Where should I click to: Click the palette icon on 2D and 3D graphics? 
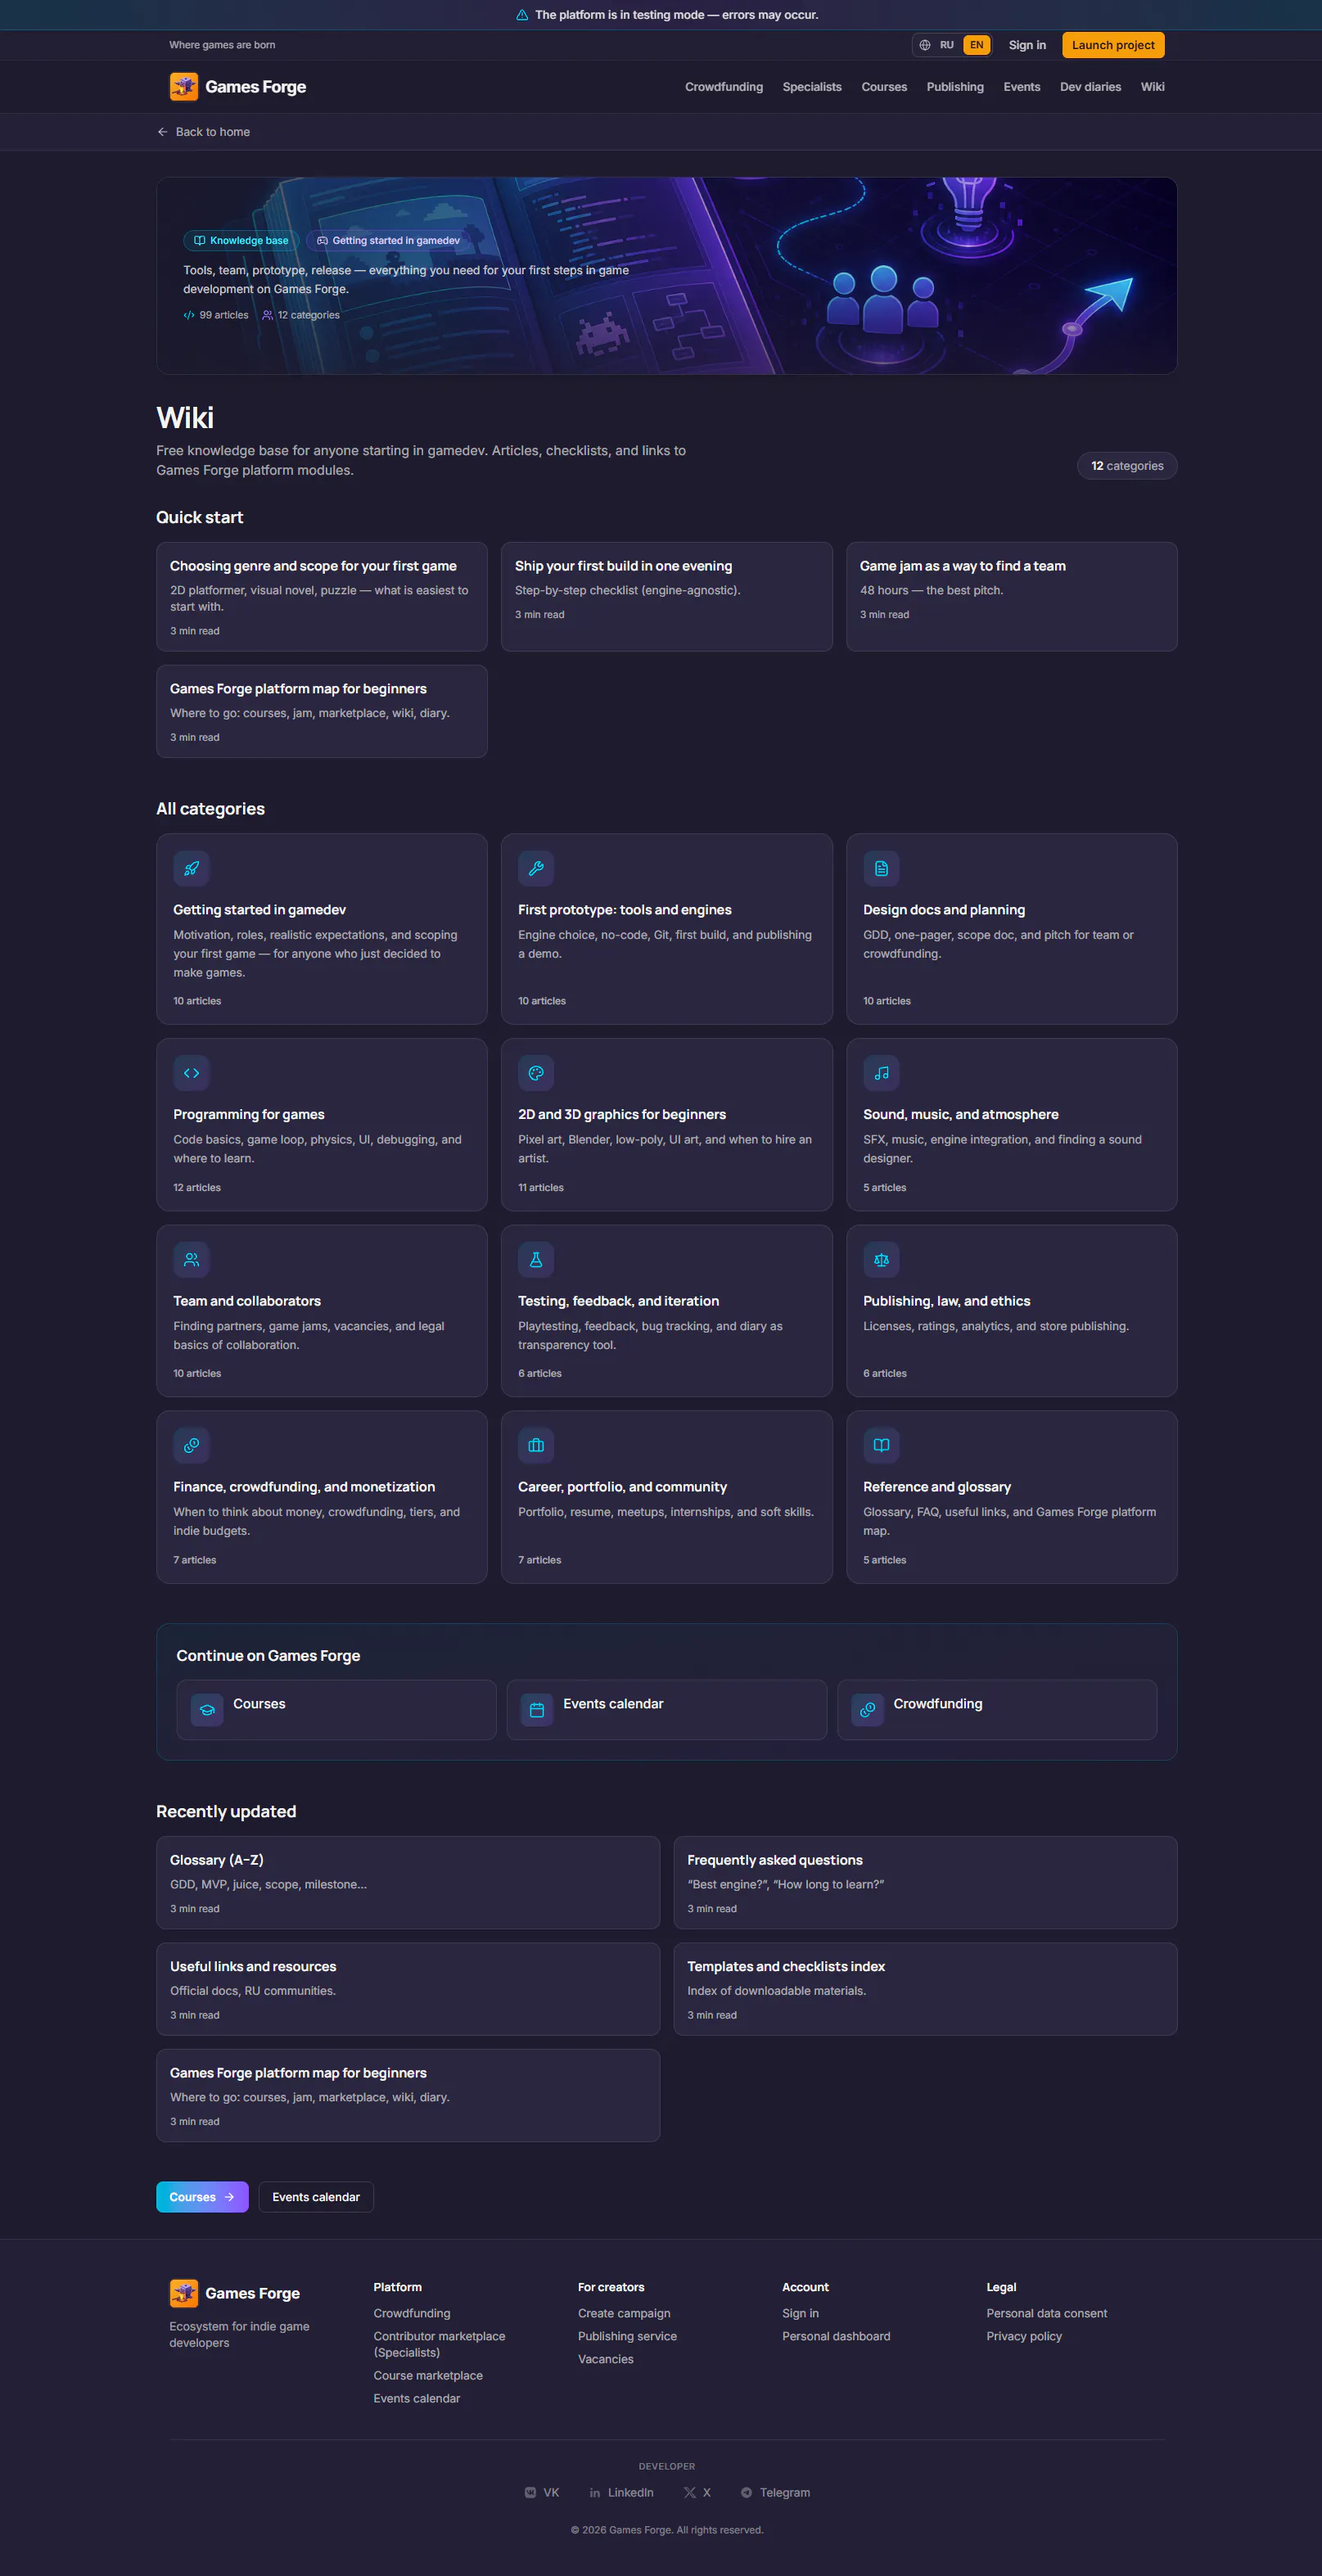(x=536, y=1073)
